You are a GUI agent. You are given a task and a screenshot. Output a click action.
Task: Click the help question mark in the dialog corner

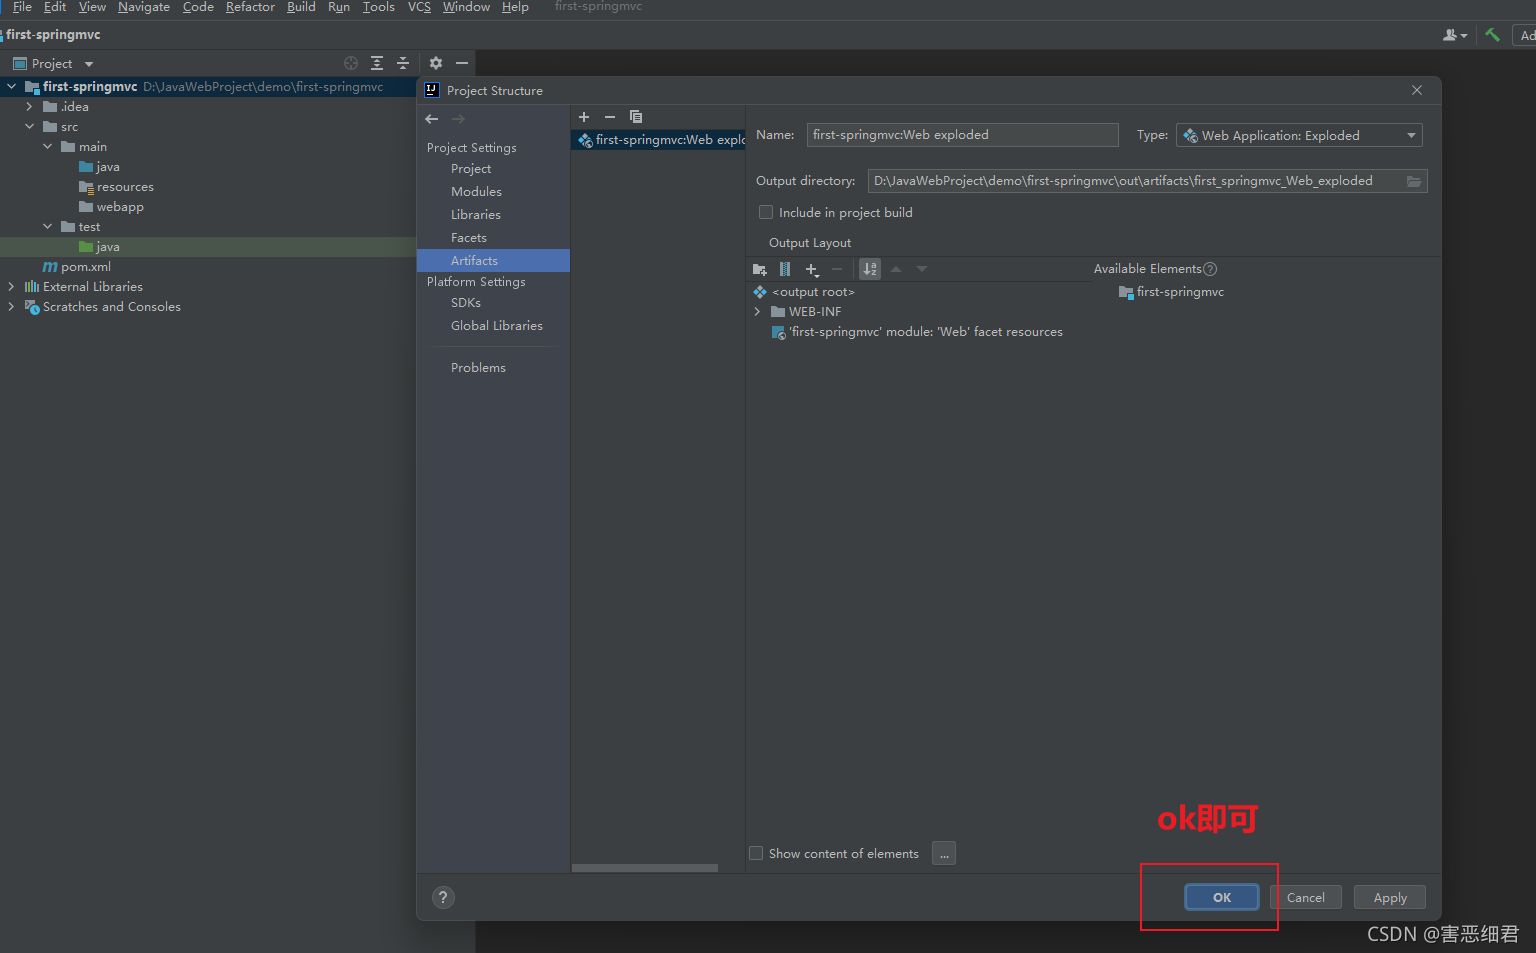coord(443,897)
